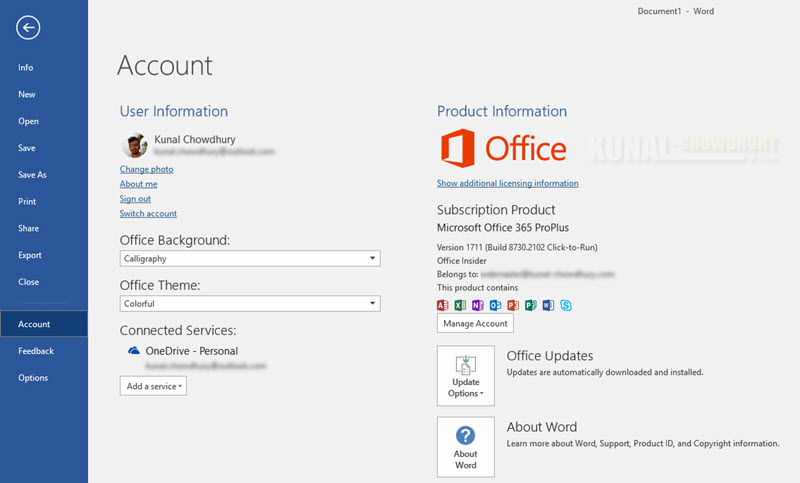Click the Excel app icon
The width and height of the screenshot is (800, 483).
[x=460, y=305]
